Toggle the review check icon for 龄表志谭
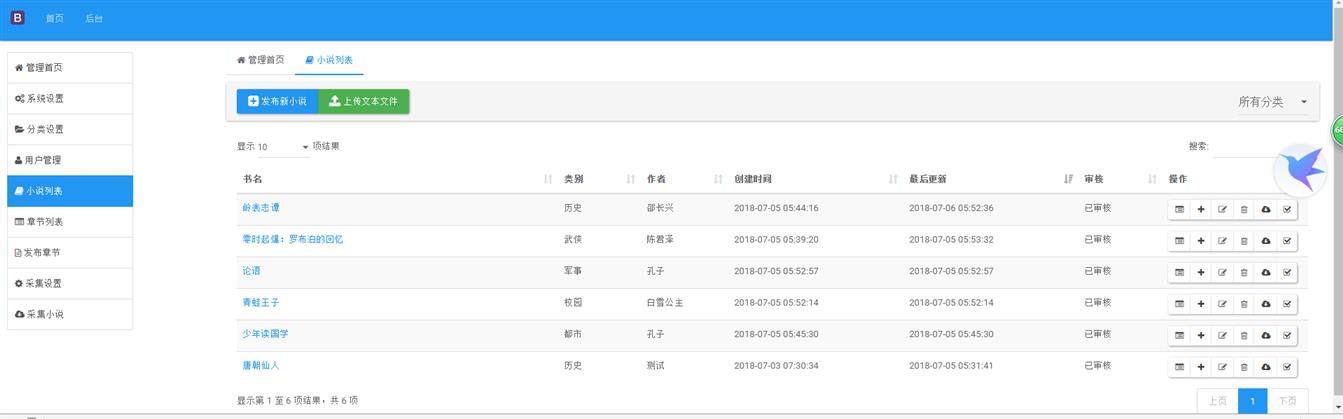Screen dimensions: 1343x419 point(1287,210)
